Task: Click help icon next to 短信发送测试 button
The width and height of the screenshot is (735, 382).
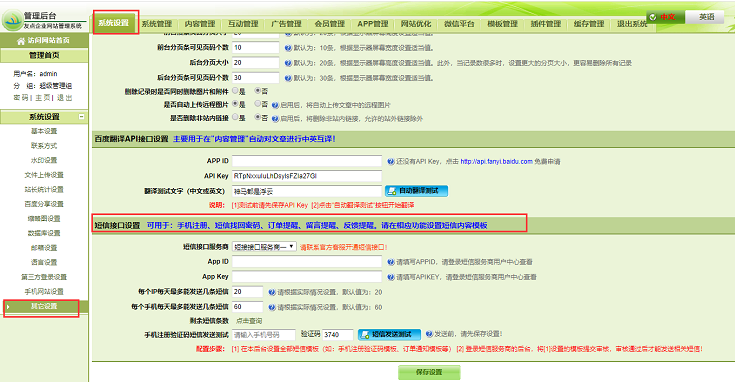Action: click(x=429, y=334)
